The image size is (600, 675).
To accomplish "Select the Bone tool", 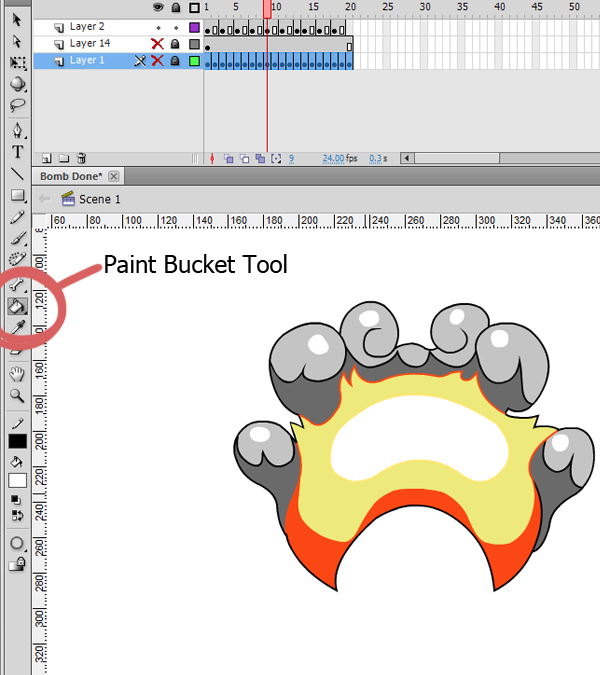I will click(x=17, y=285).
